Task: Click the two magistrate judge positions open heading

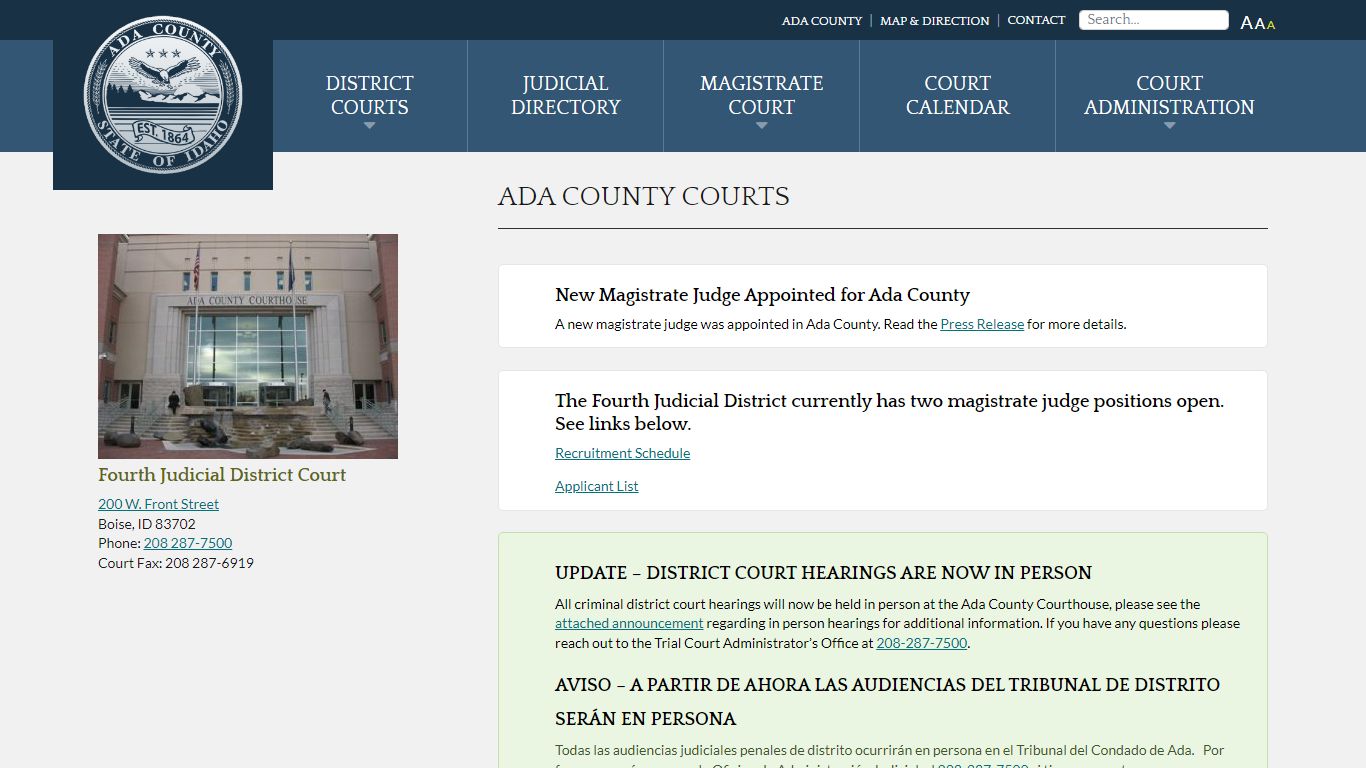Action: (889, 412)
